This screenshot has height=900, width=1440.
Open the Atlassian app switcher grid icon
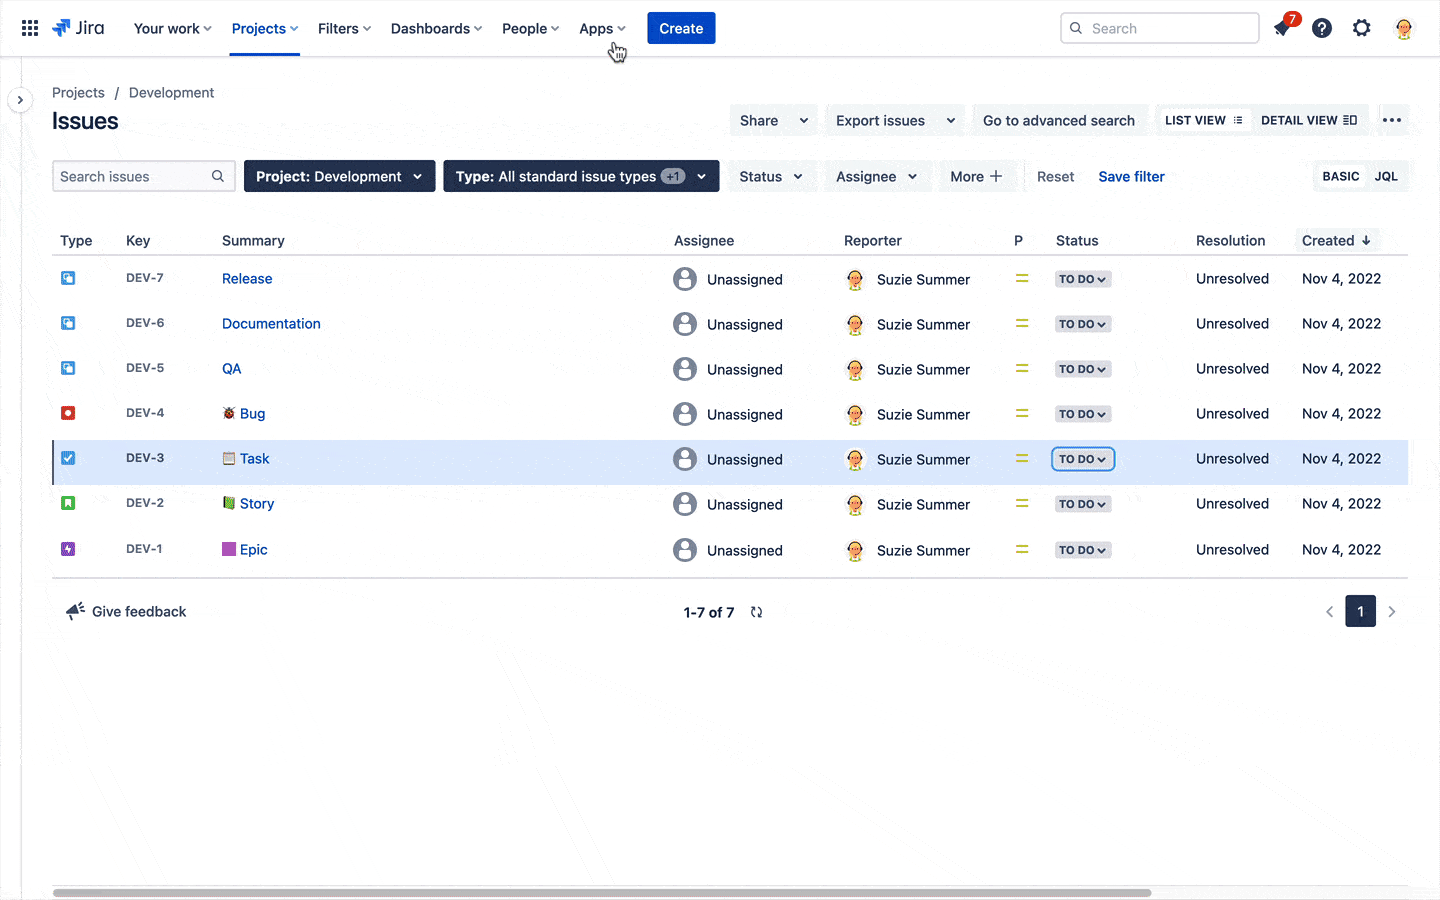[x=29, y=27]
